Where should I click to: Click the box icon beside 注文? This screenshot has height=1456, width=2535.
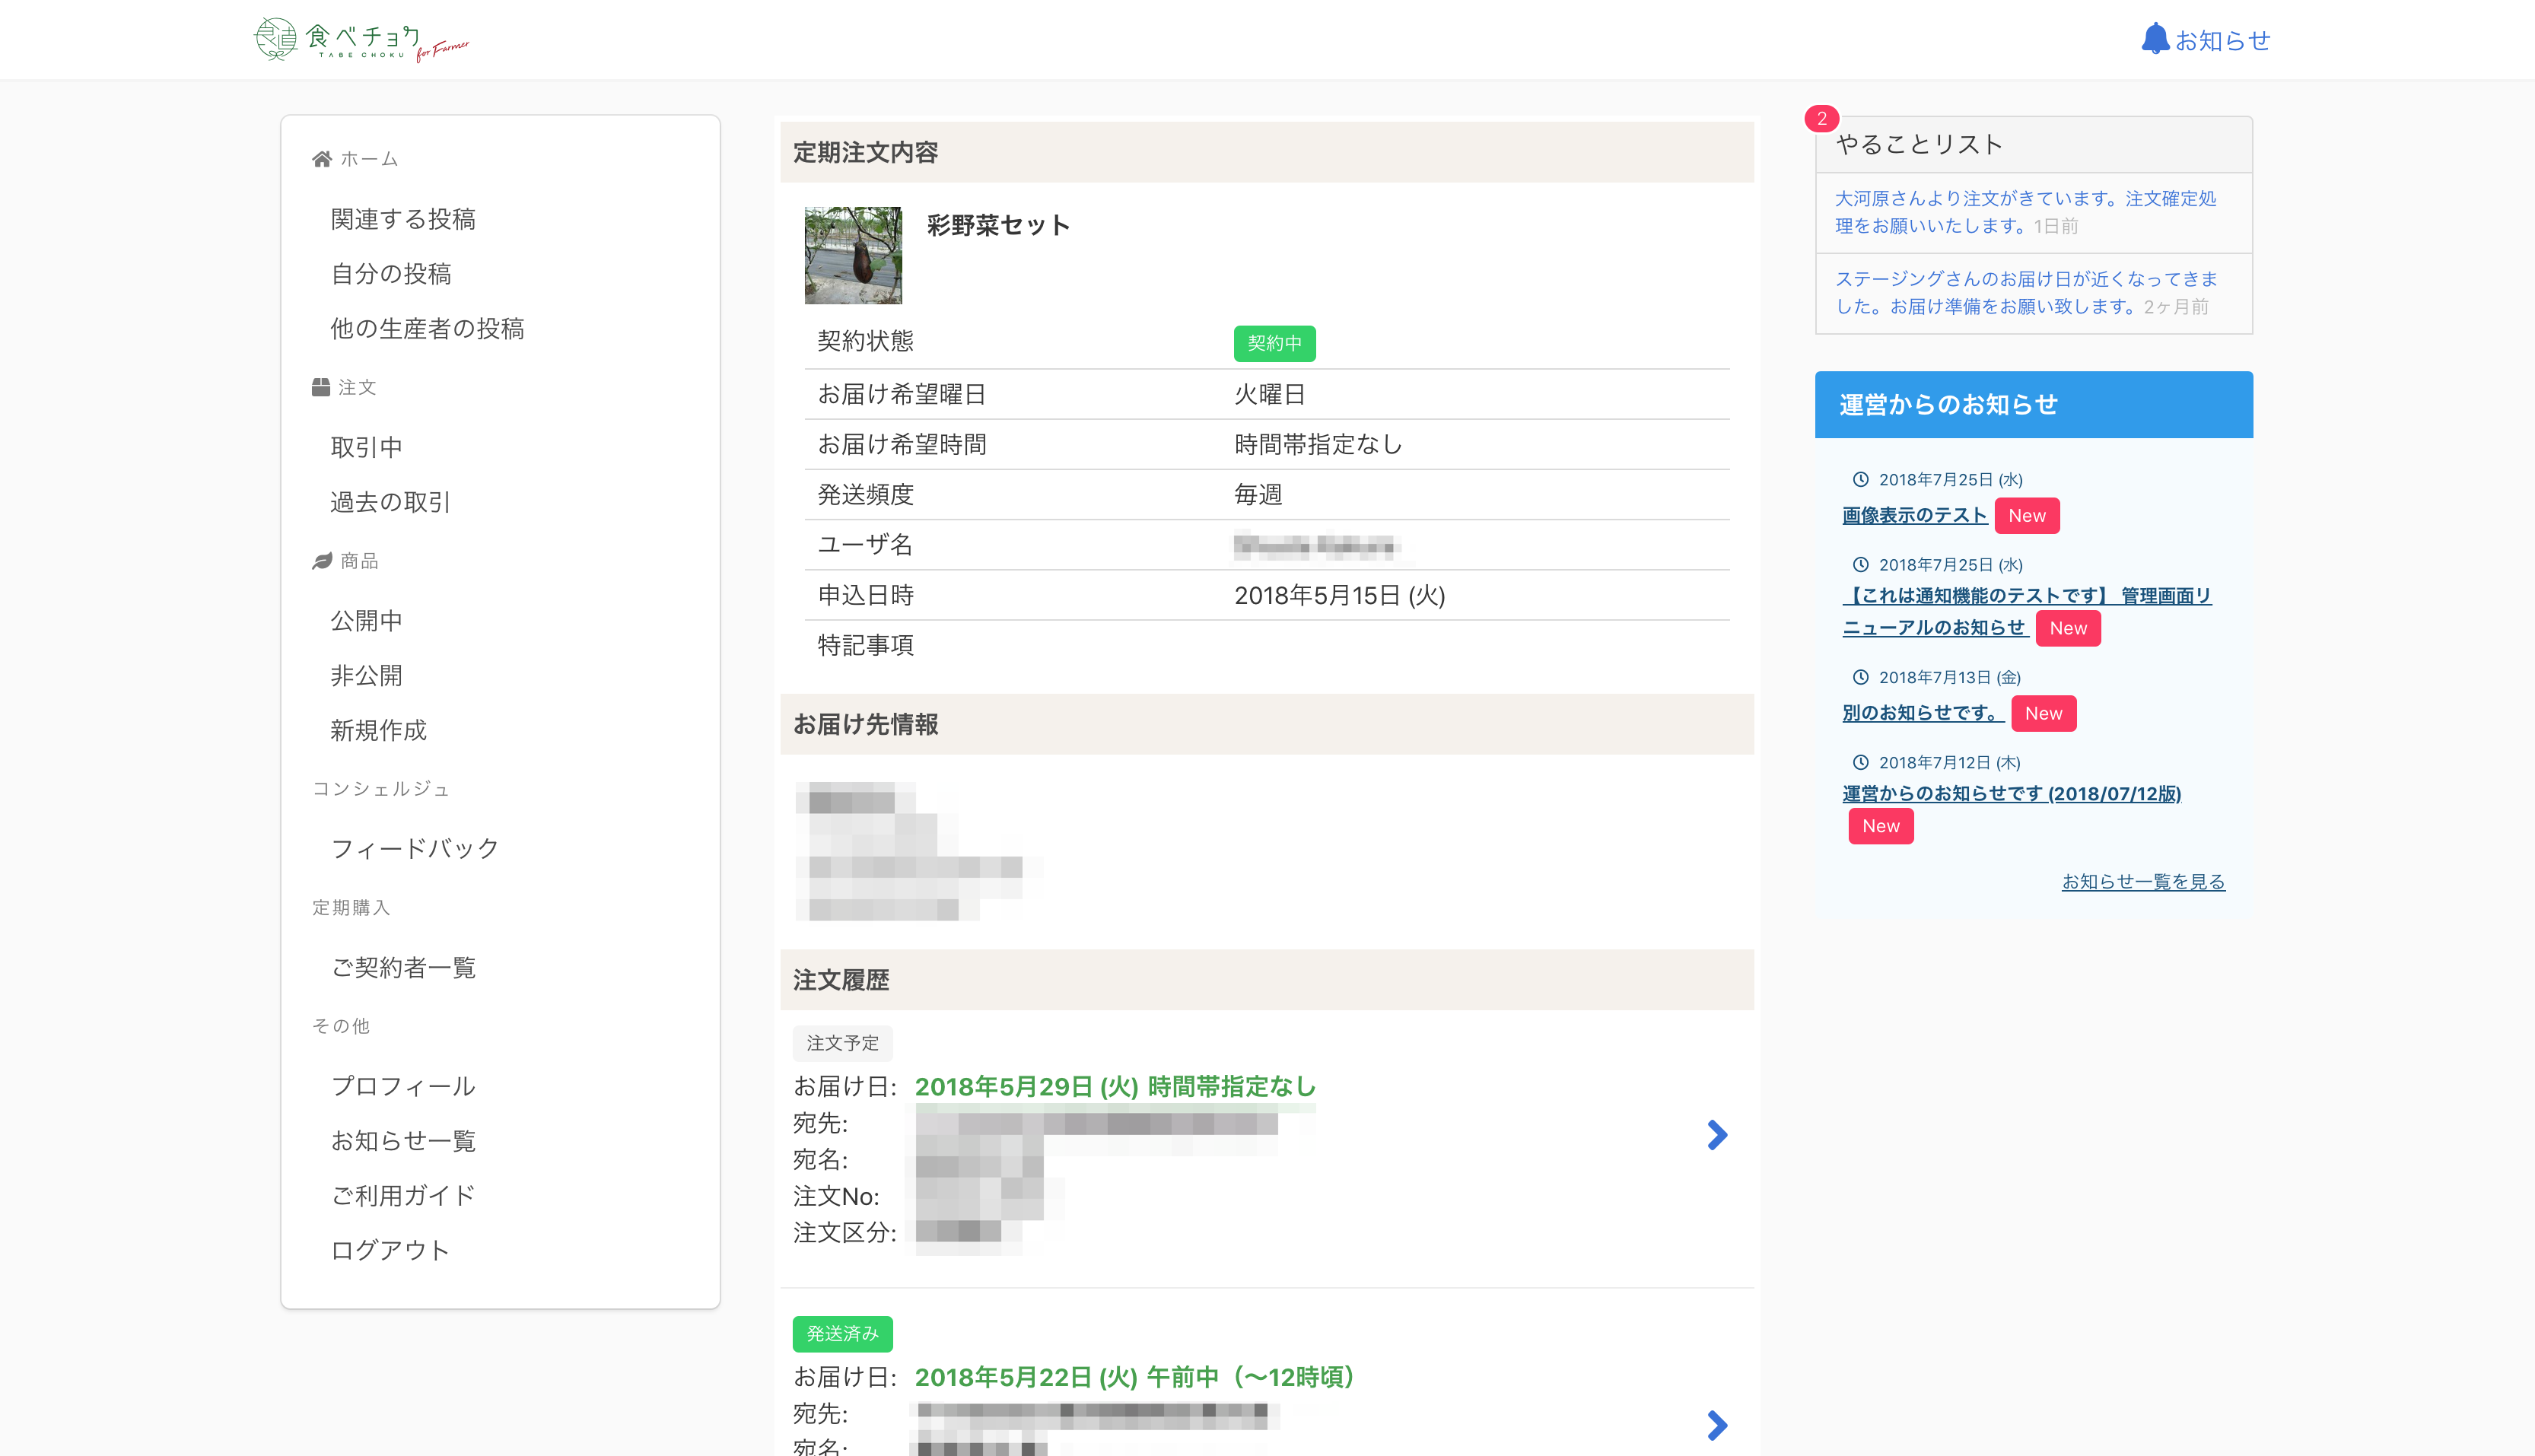tap(320, 387)
